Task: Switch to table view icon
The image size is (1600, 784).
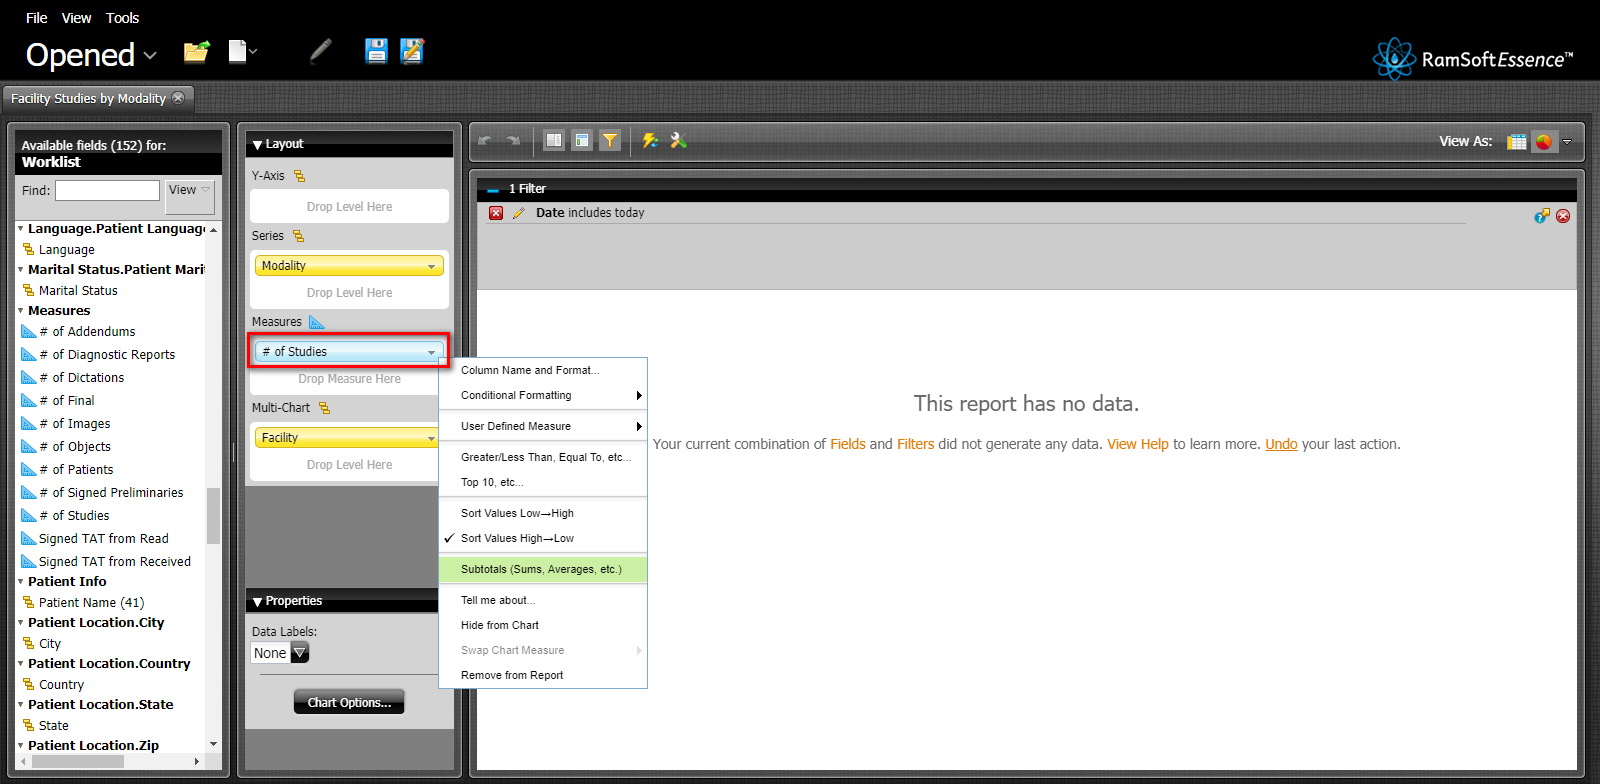Action: [1516, 142]
